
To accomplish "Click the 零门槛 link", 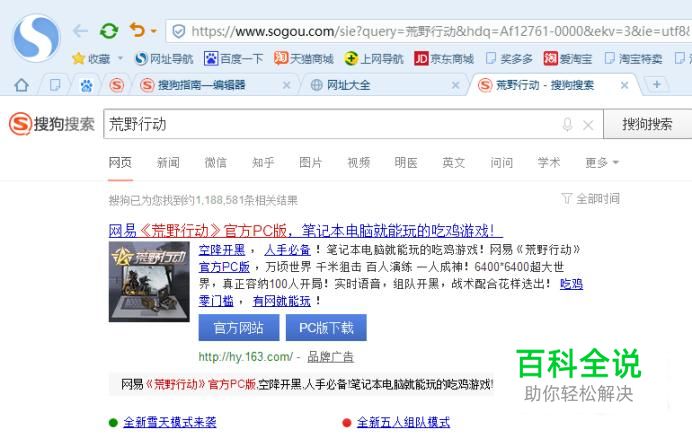I will 216,301.
